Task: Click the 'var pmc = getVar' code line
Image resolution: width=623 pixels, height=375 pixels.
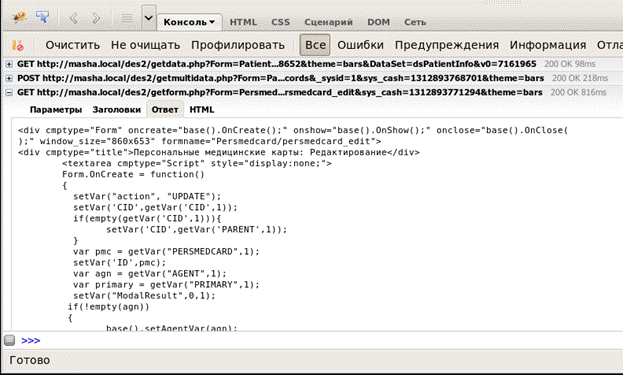Action: pyautogui.click(x=166, y=252)
